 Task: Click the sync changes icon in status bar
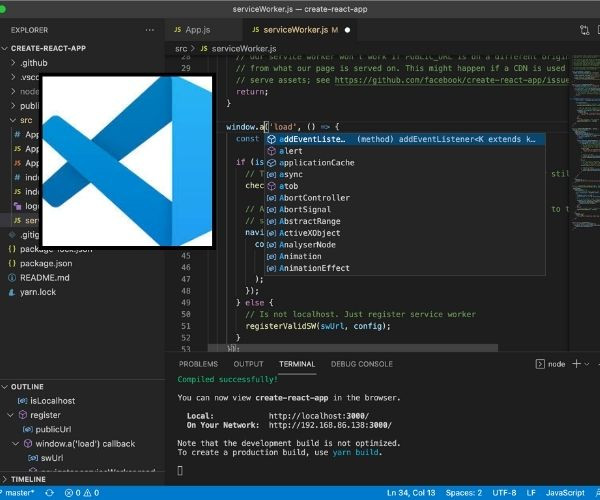pyautogui.click(x=49, y=493)
